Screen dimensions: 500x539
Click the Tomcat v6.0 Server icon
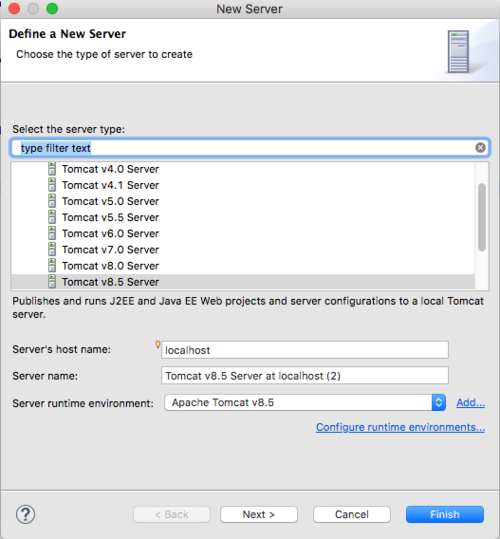tap(52, 233)
